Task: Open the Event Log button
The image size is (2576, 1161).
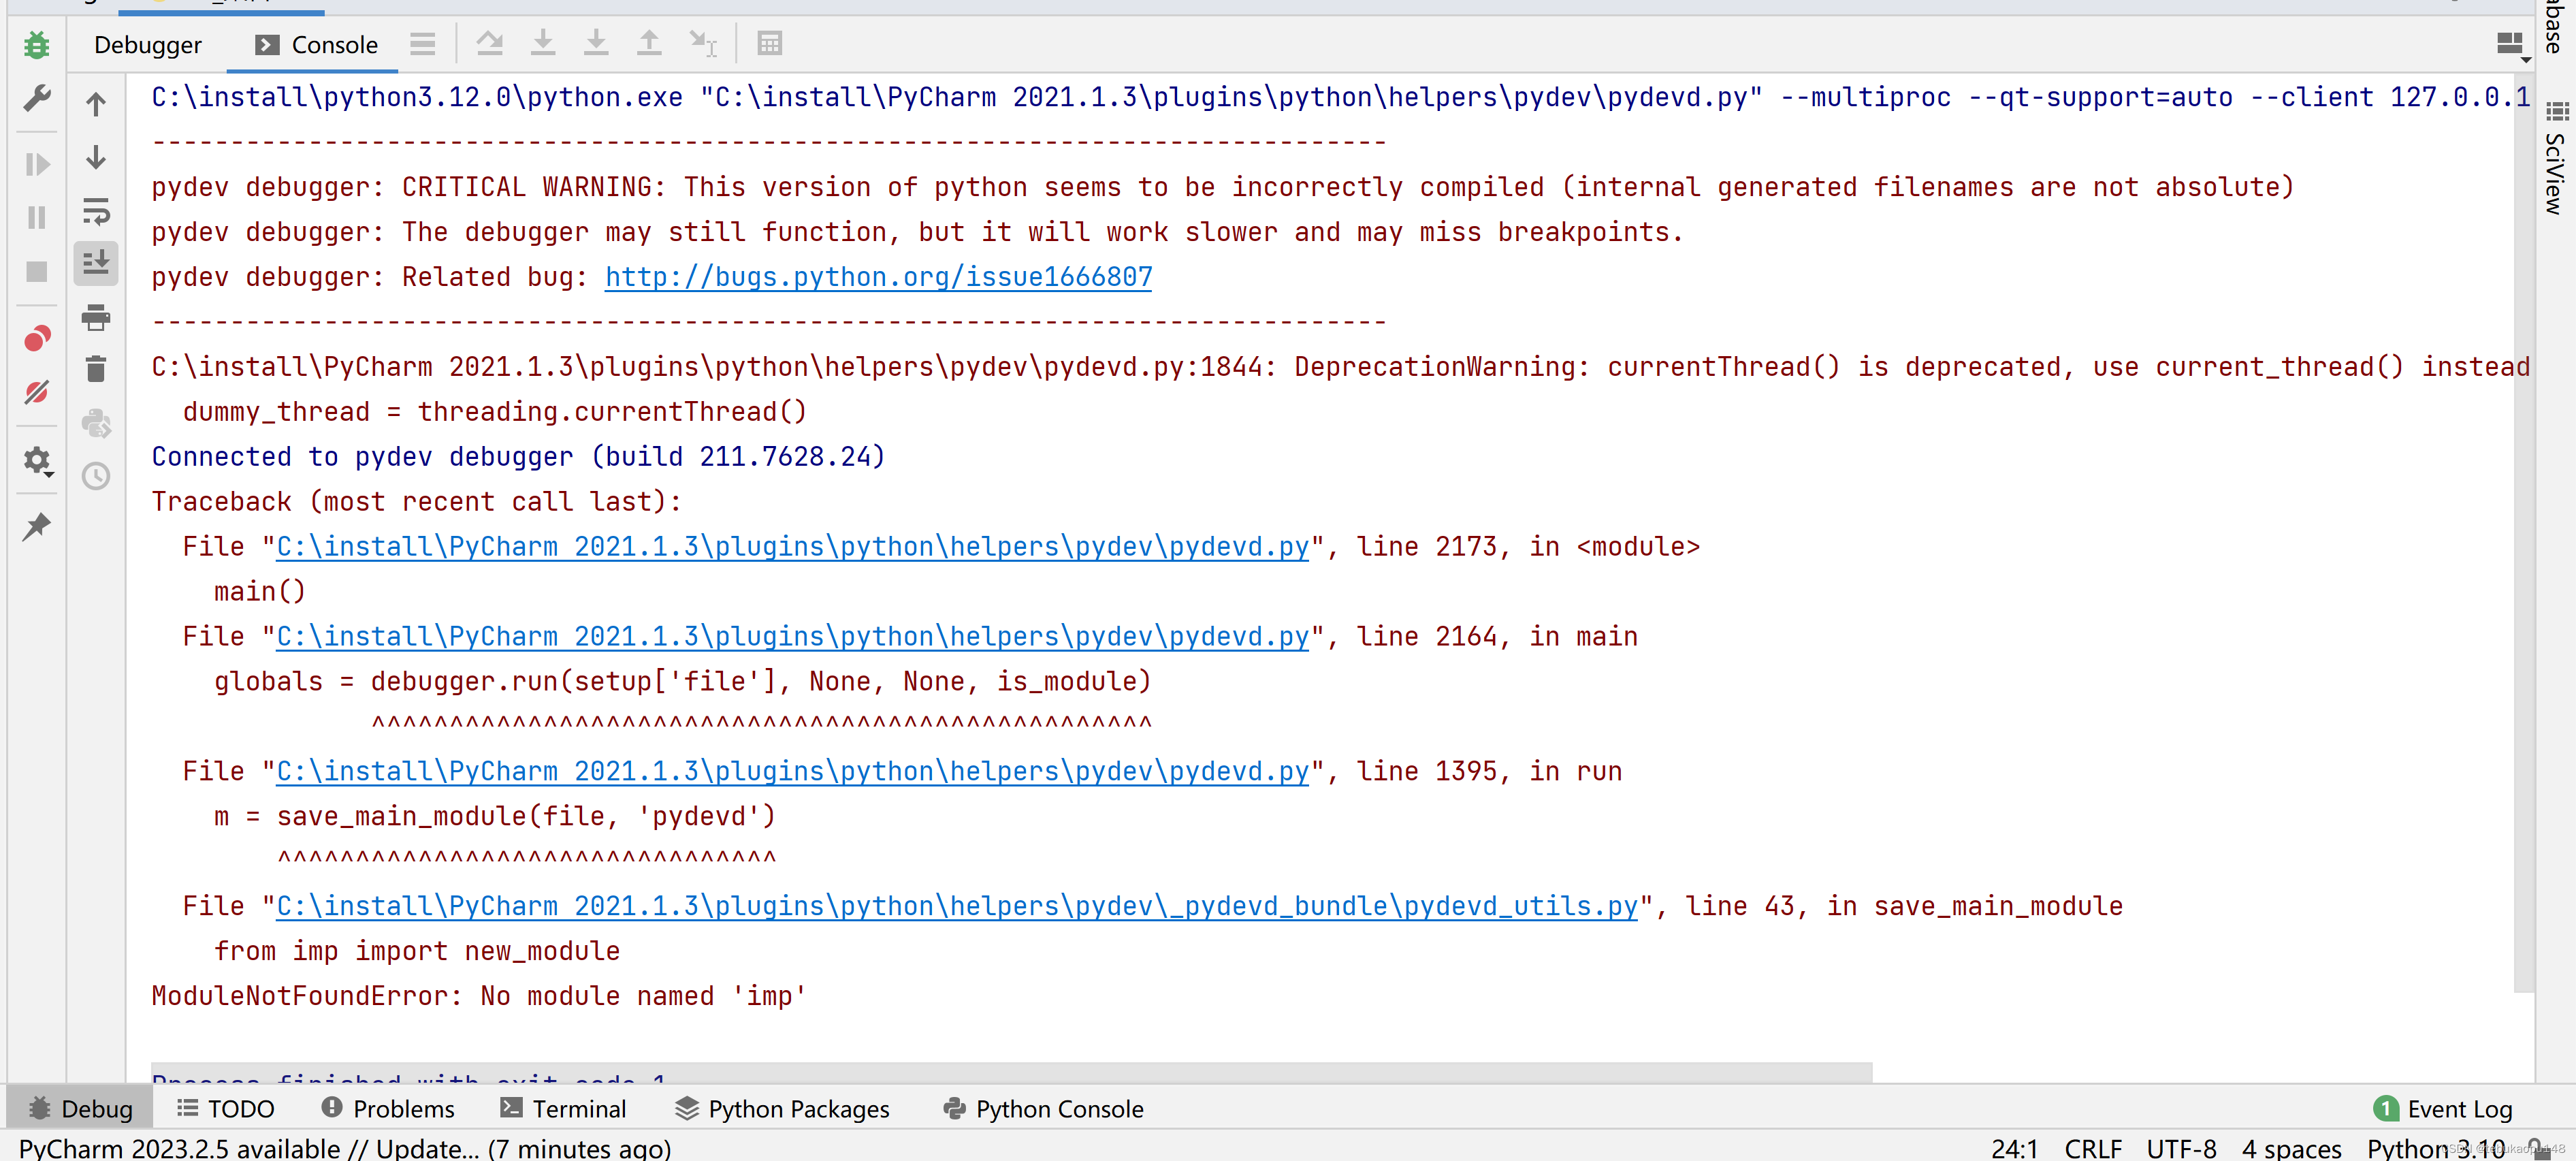Action: pos(2442,1108)
